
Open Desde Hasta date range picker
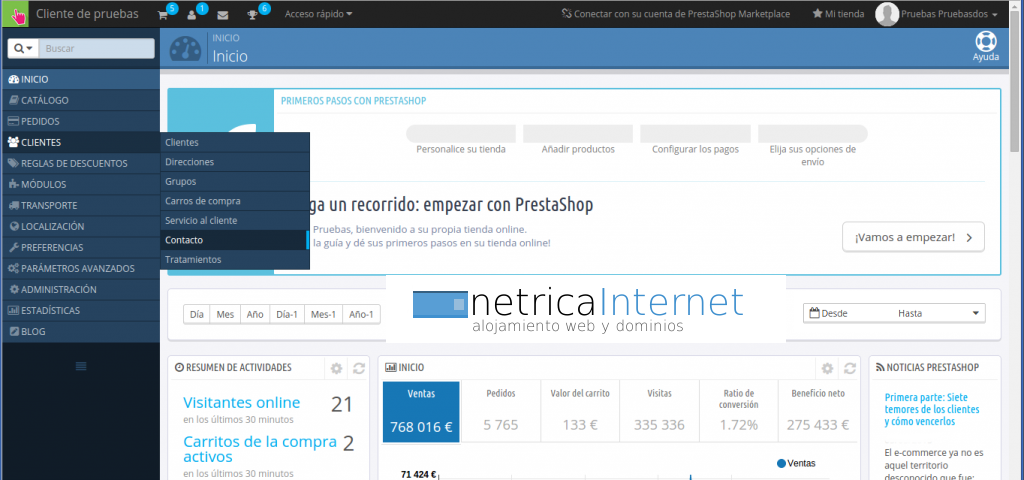[894, 313]
